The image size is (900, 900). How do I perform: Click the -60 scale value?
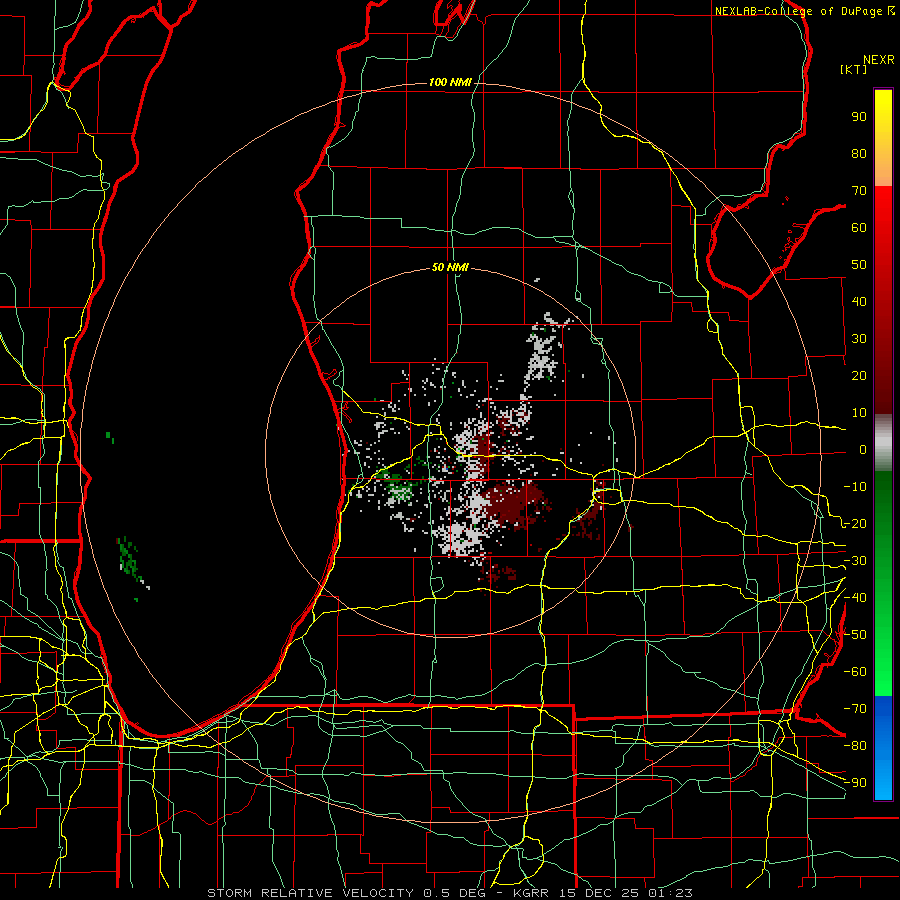[x=855, y=672]
